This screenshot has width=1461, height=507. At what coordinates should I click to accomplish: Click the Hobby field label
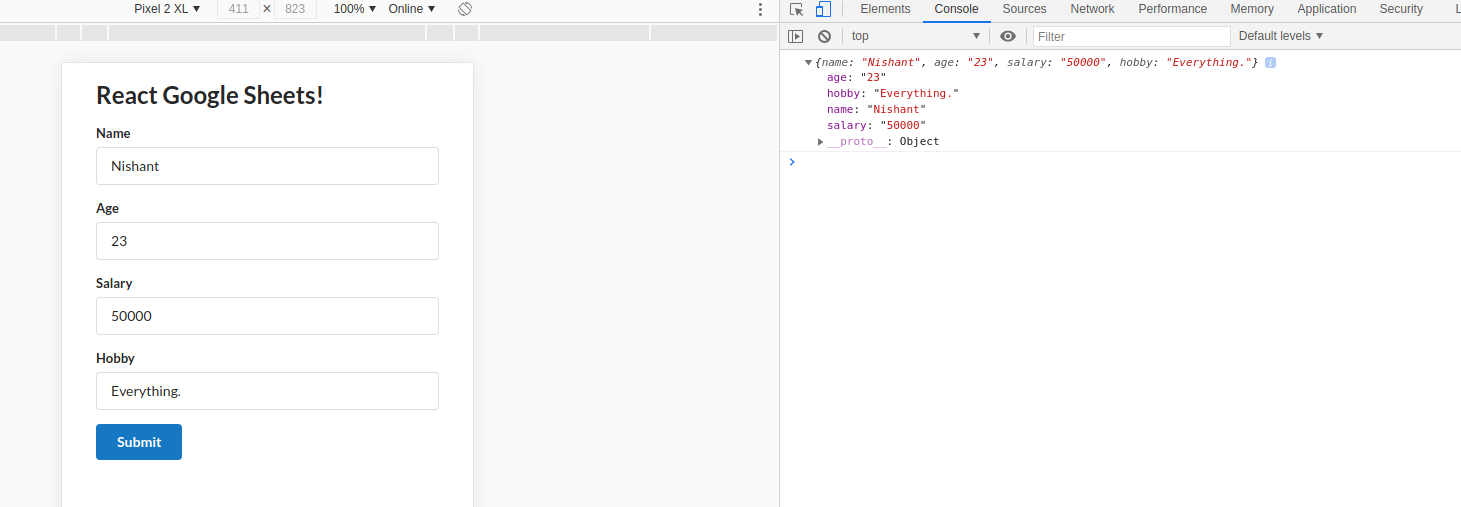point(115,358)
